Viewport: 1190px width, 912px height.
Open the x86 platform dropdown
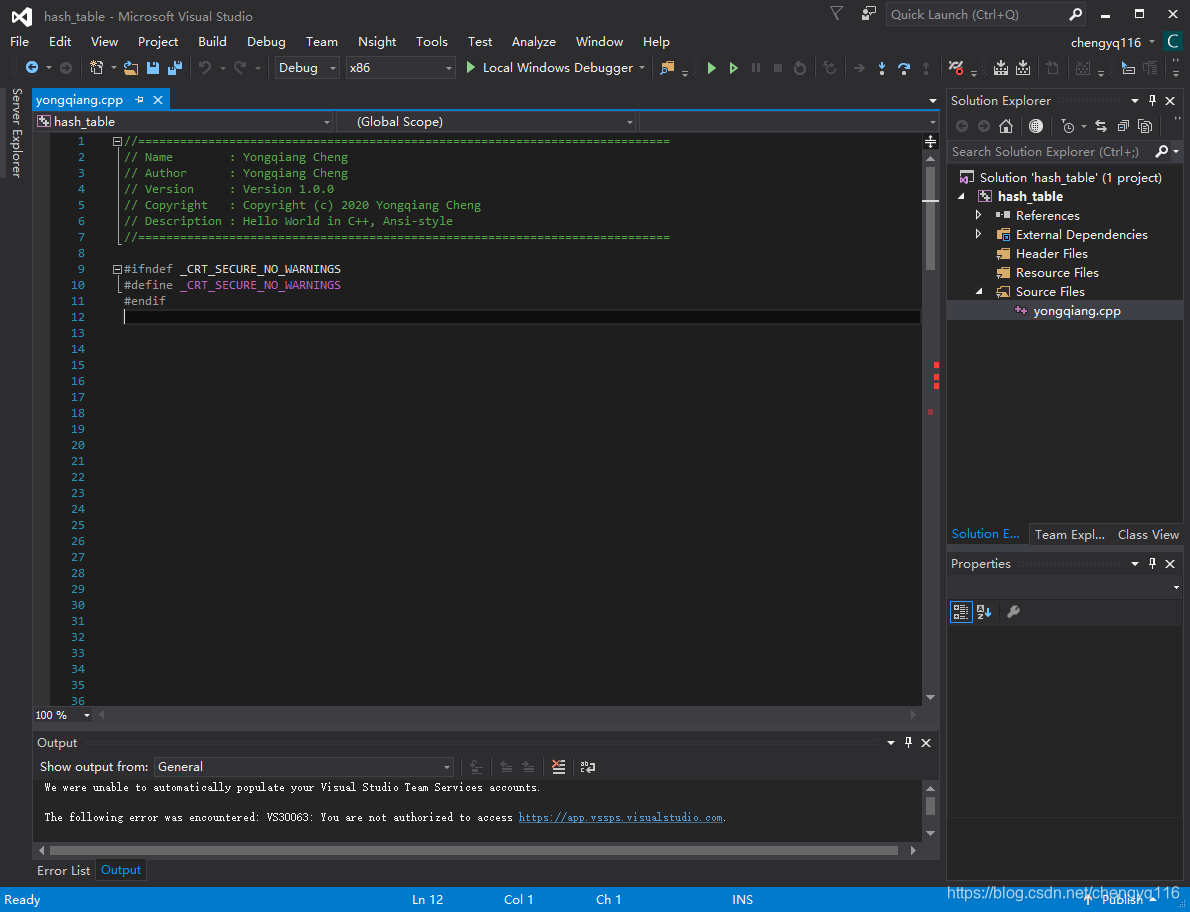pyautogui.click(x=401, y=68)
